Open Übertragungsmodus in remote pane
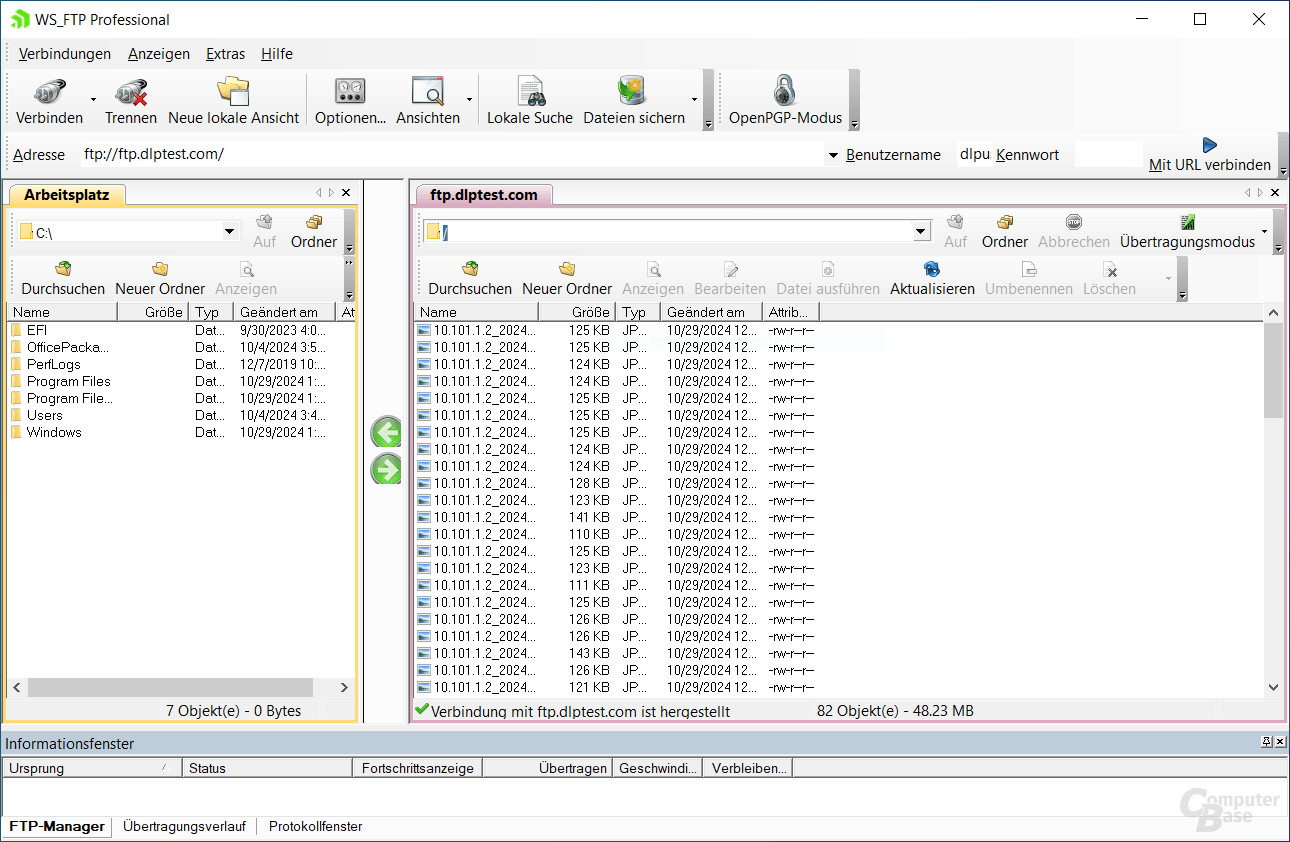Image resolution: width=1290 pixels, height=842 pixels. pyautogui.click(x=1187, y=232)
